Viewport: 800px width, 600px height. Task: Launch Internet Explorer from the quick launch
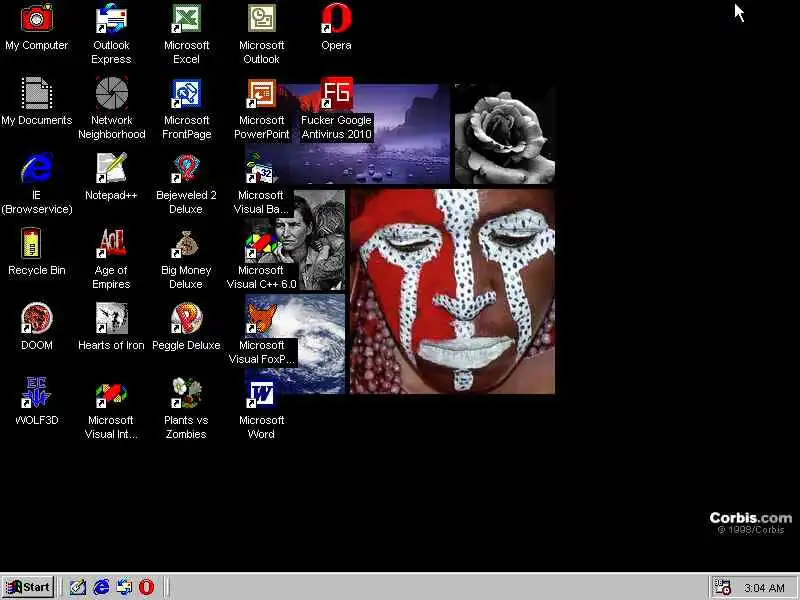pos(101,587)
